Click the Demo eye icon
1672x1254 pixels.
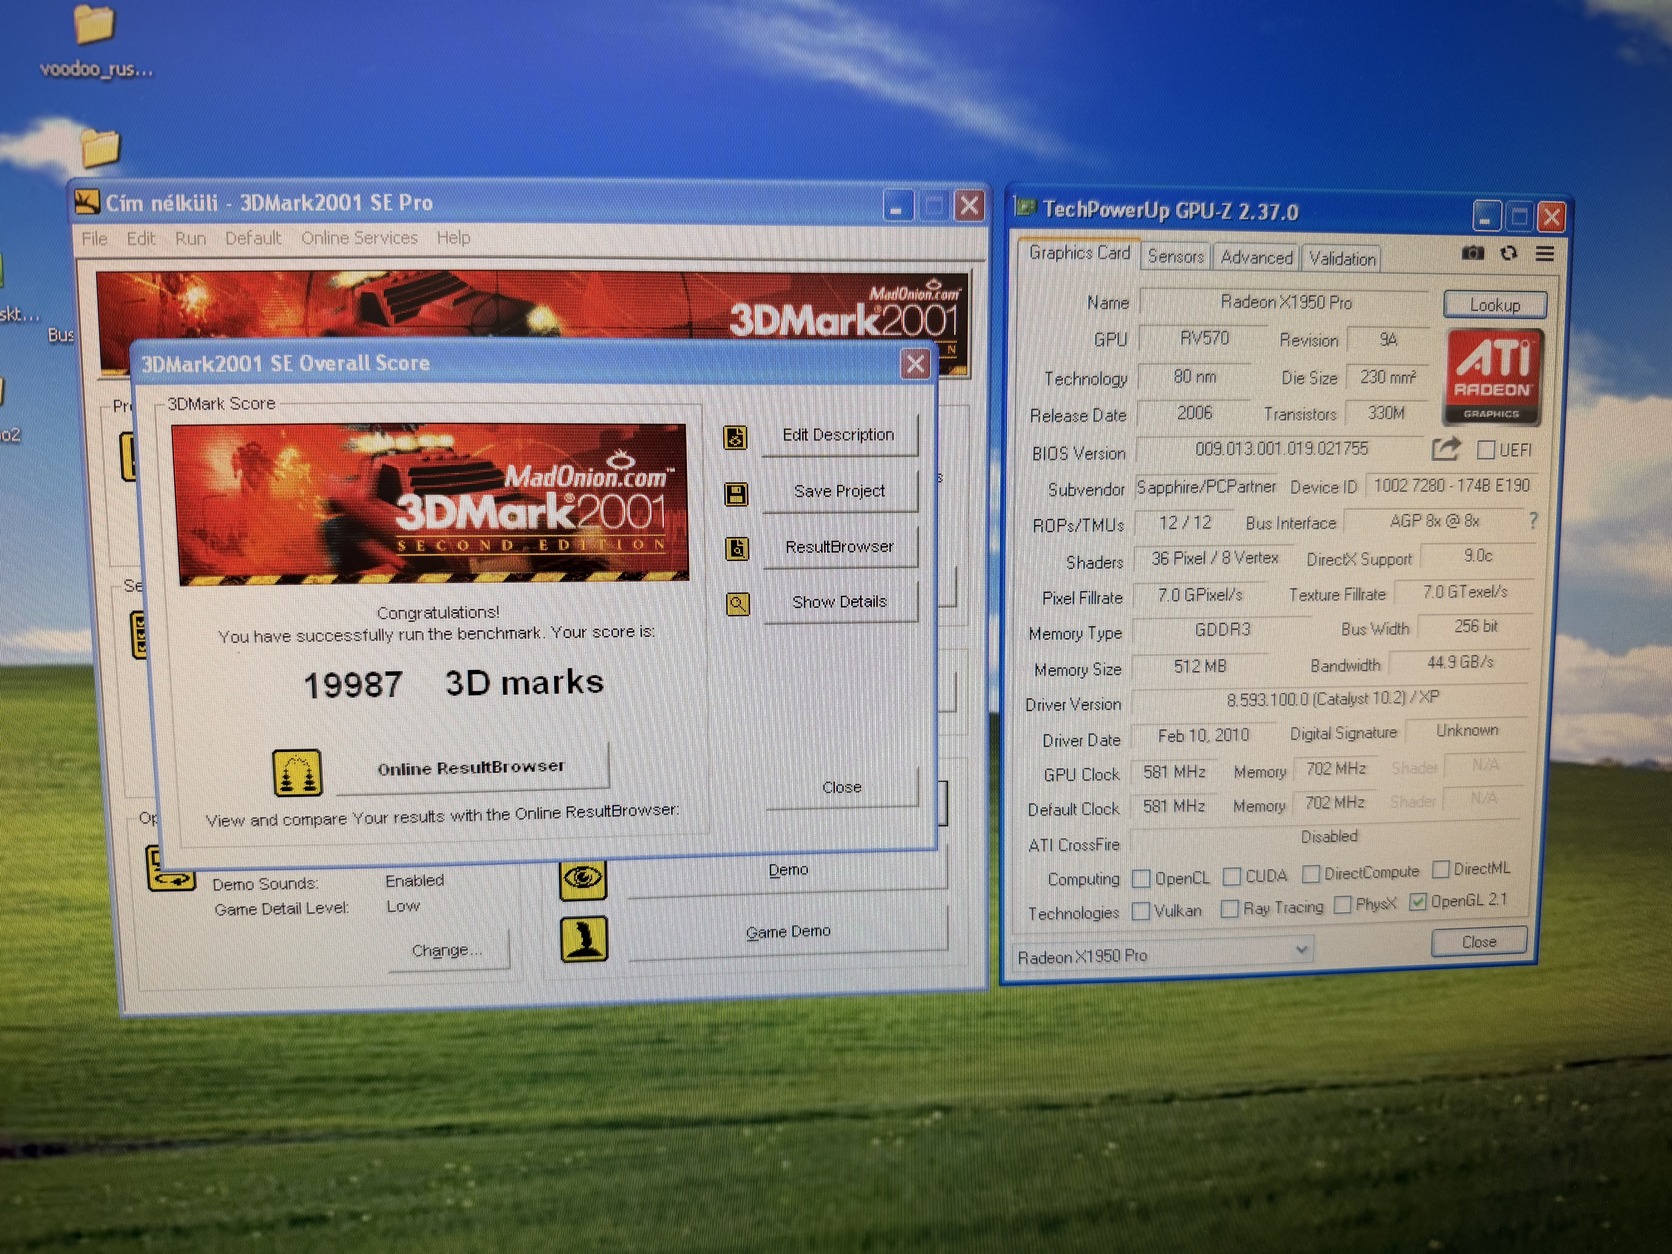click(583, 879)
